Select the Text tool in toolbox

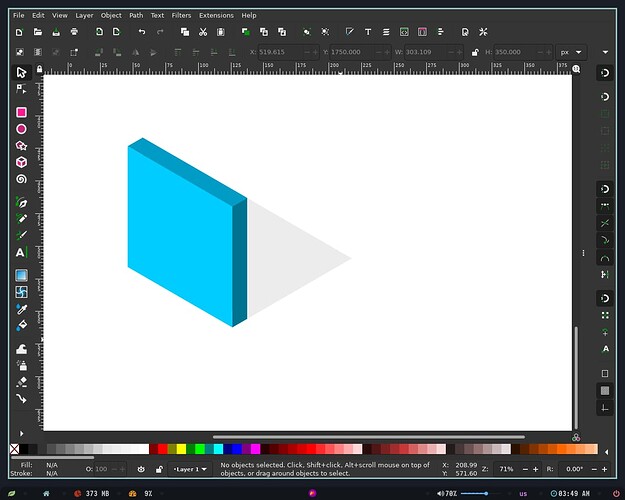tap(22, 252)
